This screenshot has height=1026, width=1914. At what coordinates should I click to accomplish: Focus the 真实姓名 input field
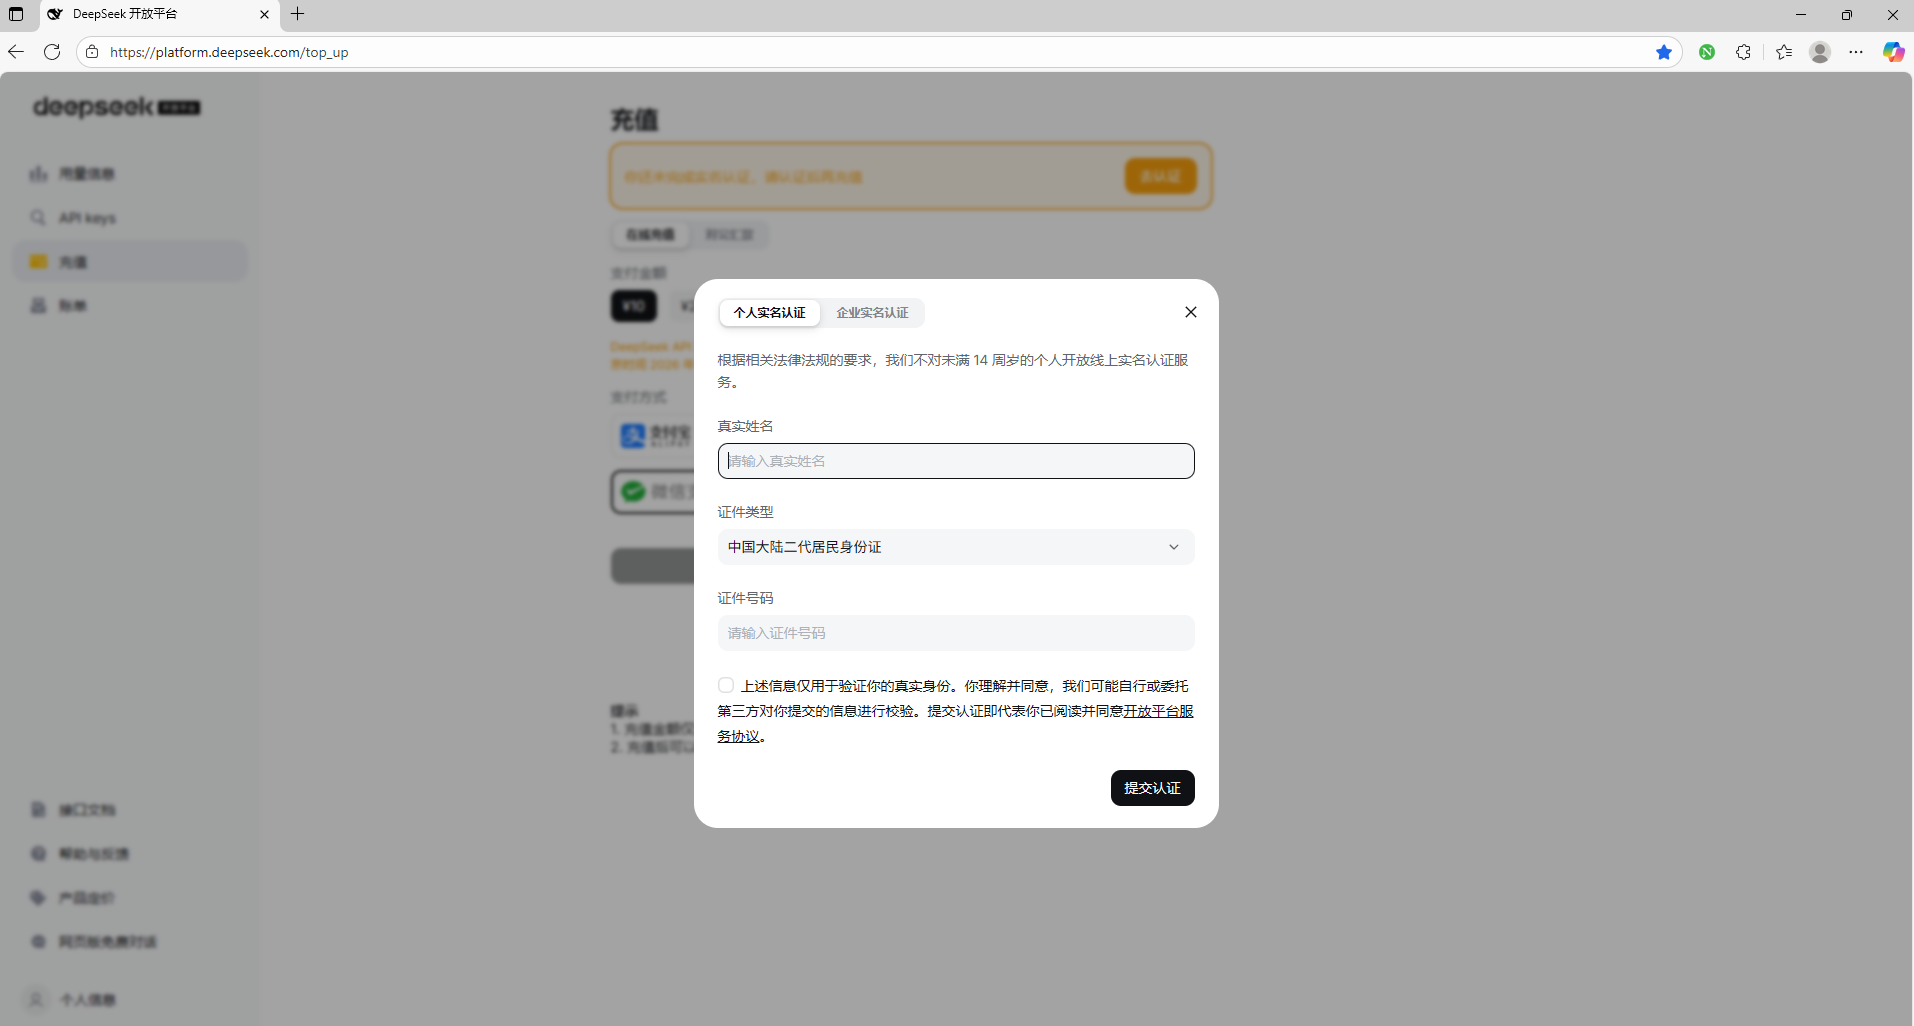956,461
